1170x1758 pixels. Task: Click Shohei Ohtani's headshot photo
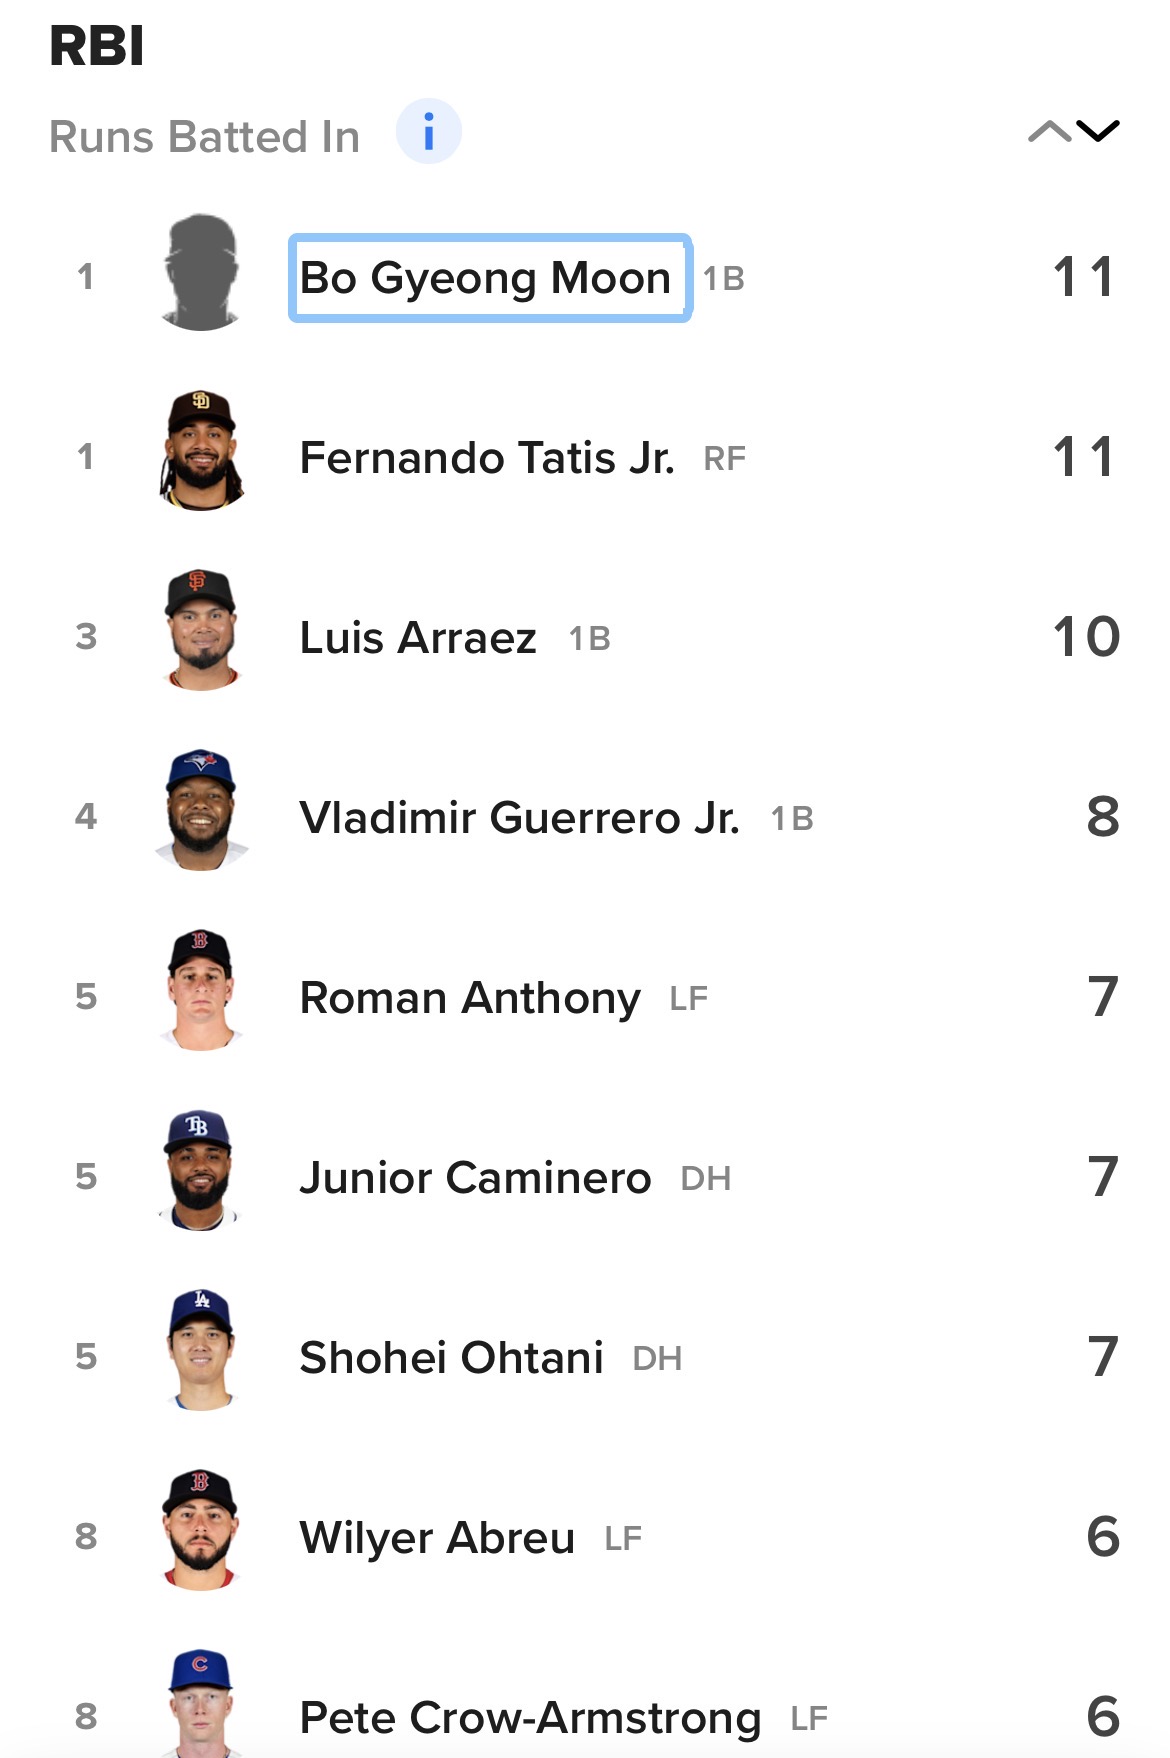tap(201, 1351)
